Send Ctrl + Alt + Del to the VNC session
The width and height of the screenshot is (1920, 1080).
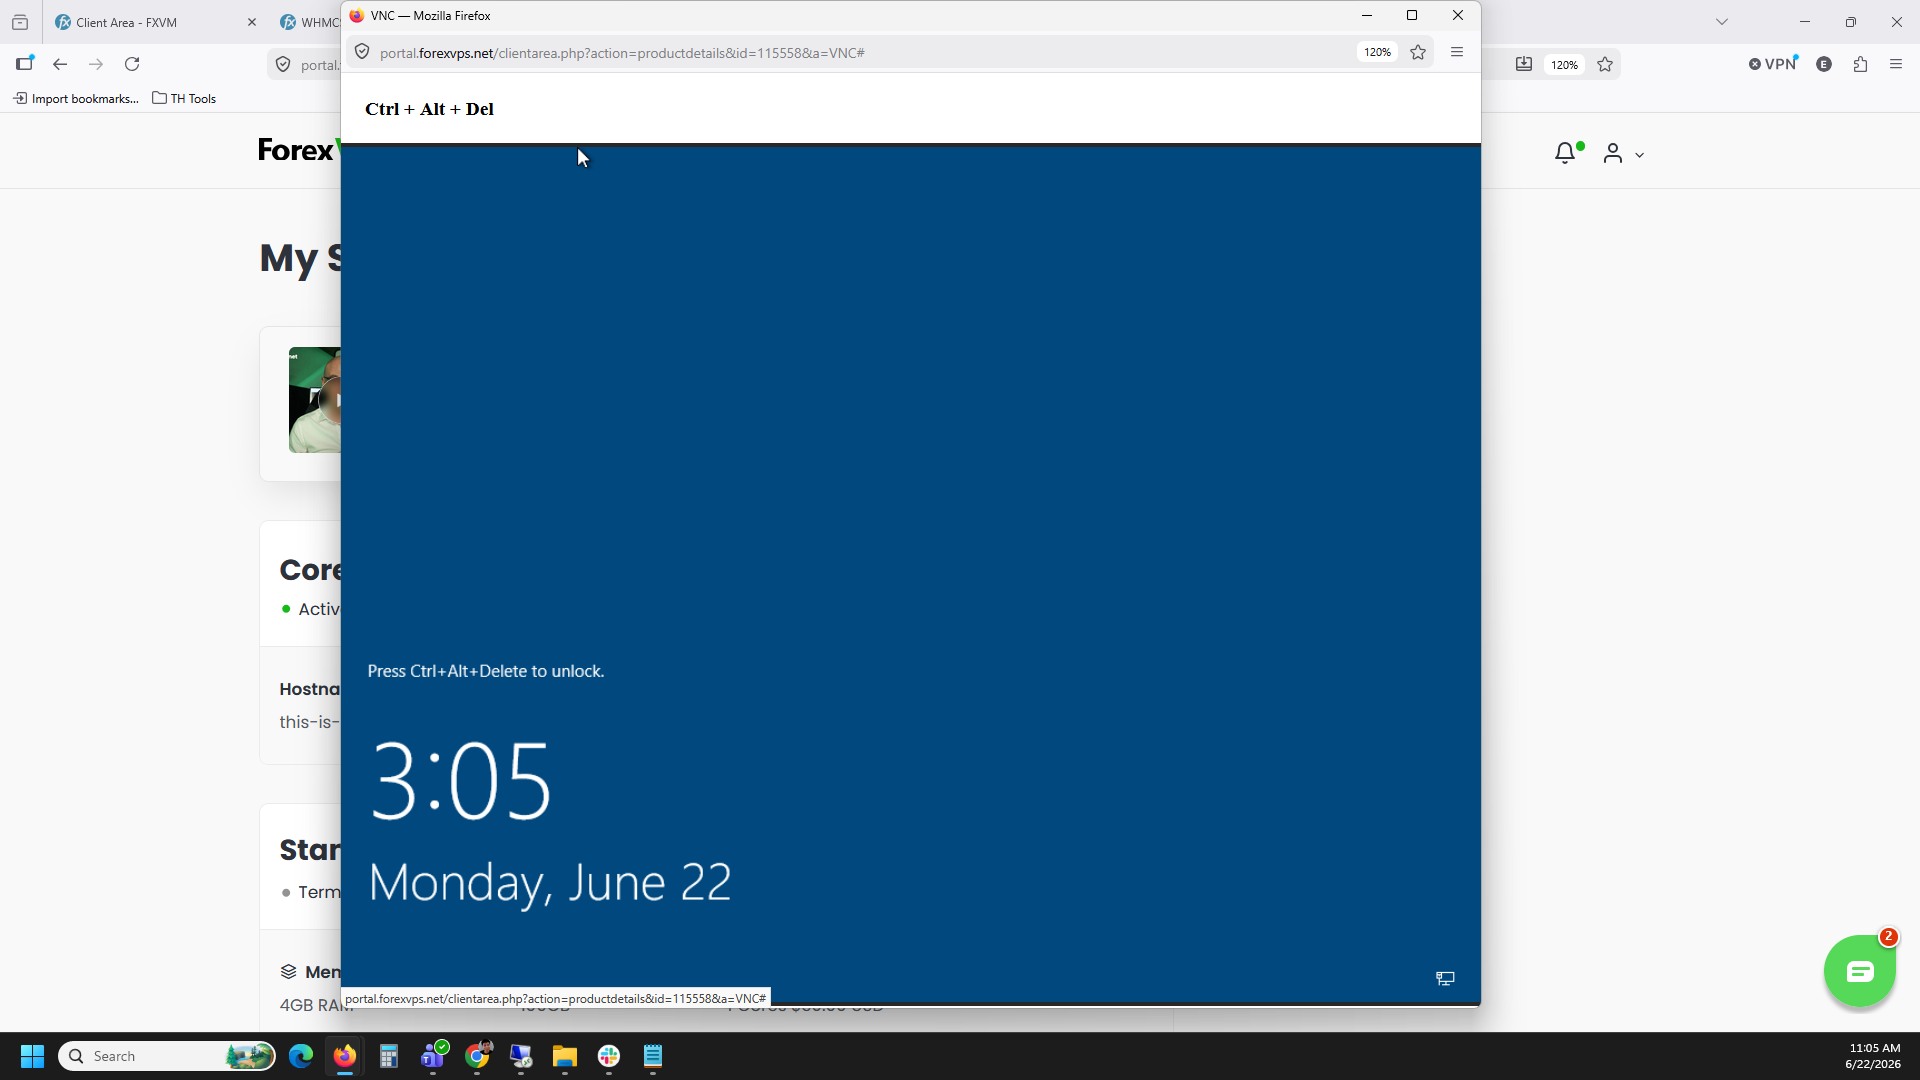[429, 109]
